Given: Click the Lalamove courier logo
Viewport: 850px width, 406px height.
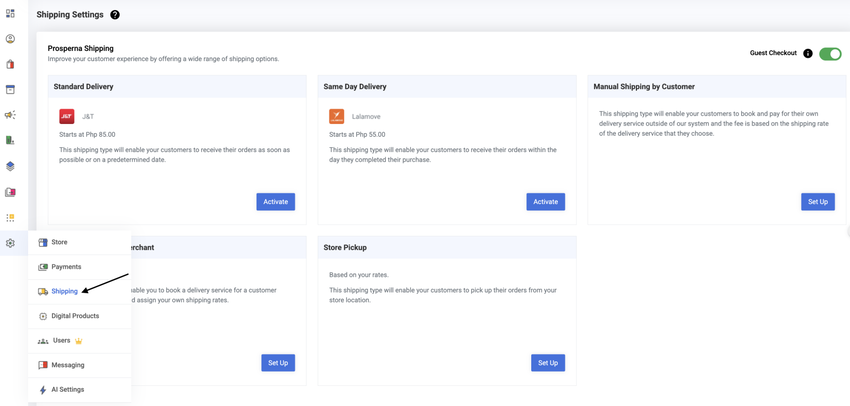Looking at the screenshot, I should pyautogui.click(x=337, y=117).
